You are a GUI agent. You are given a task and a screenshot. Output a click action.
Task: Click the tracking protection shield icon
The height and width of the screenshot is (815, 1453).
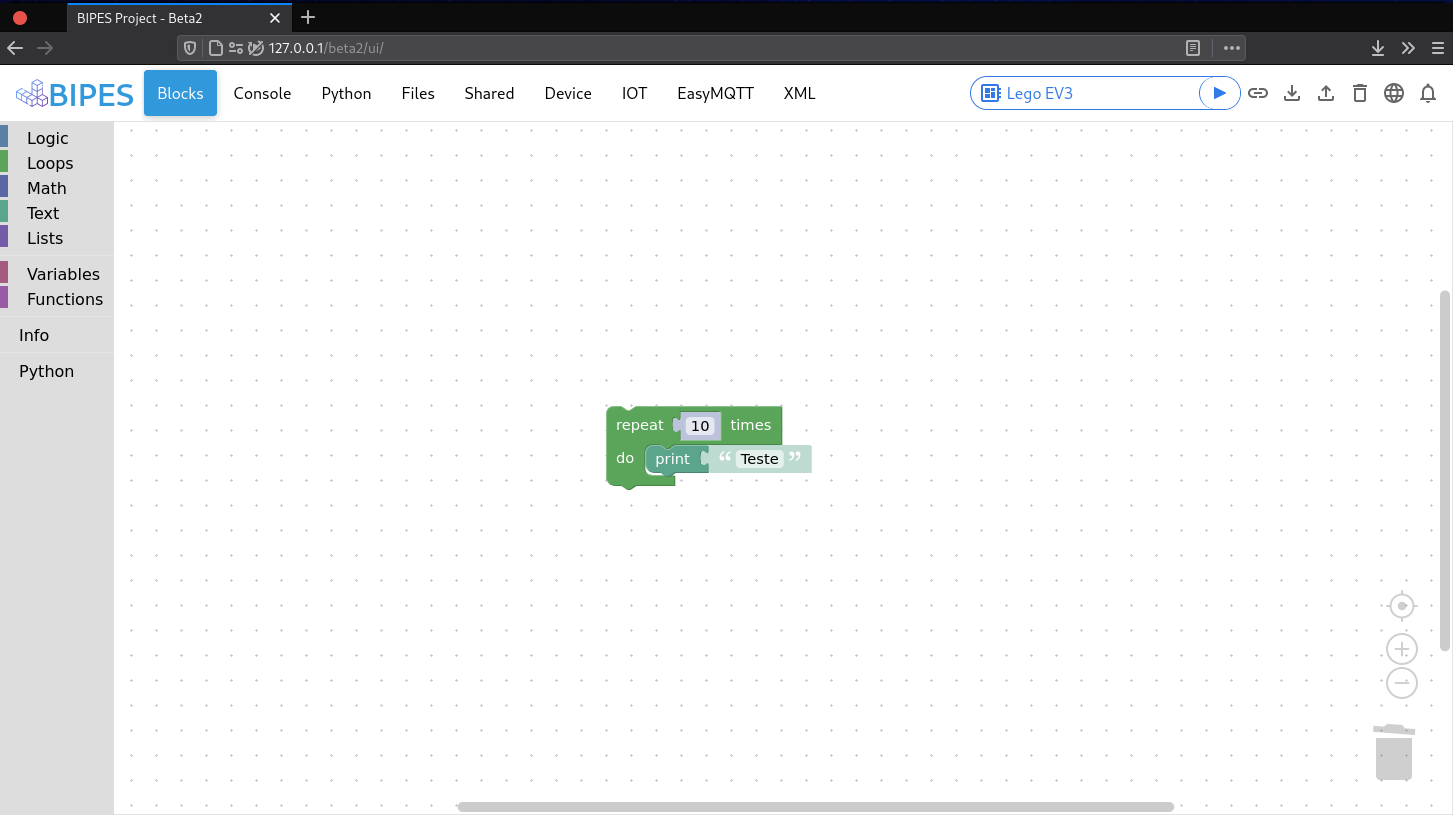pos(190,47)
